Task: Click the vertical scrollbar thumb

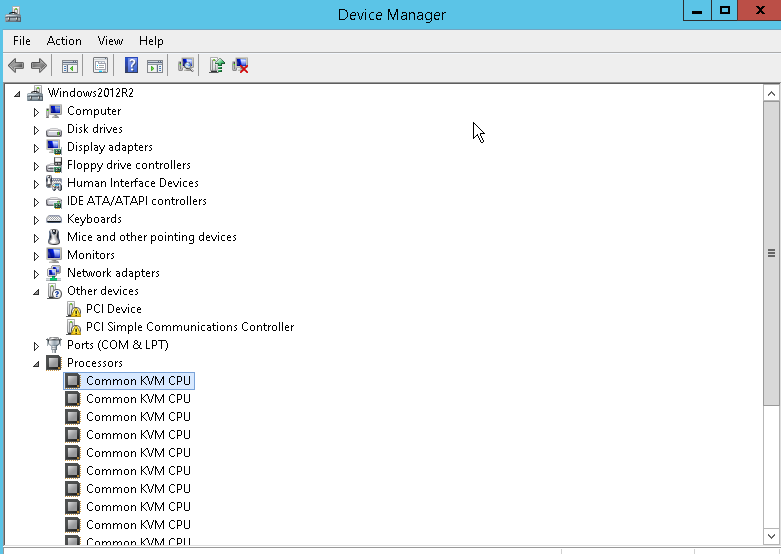Action: coord(771,254)
